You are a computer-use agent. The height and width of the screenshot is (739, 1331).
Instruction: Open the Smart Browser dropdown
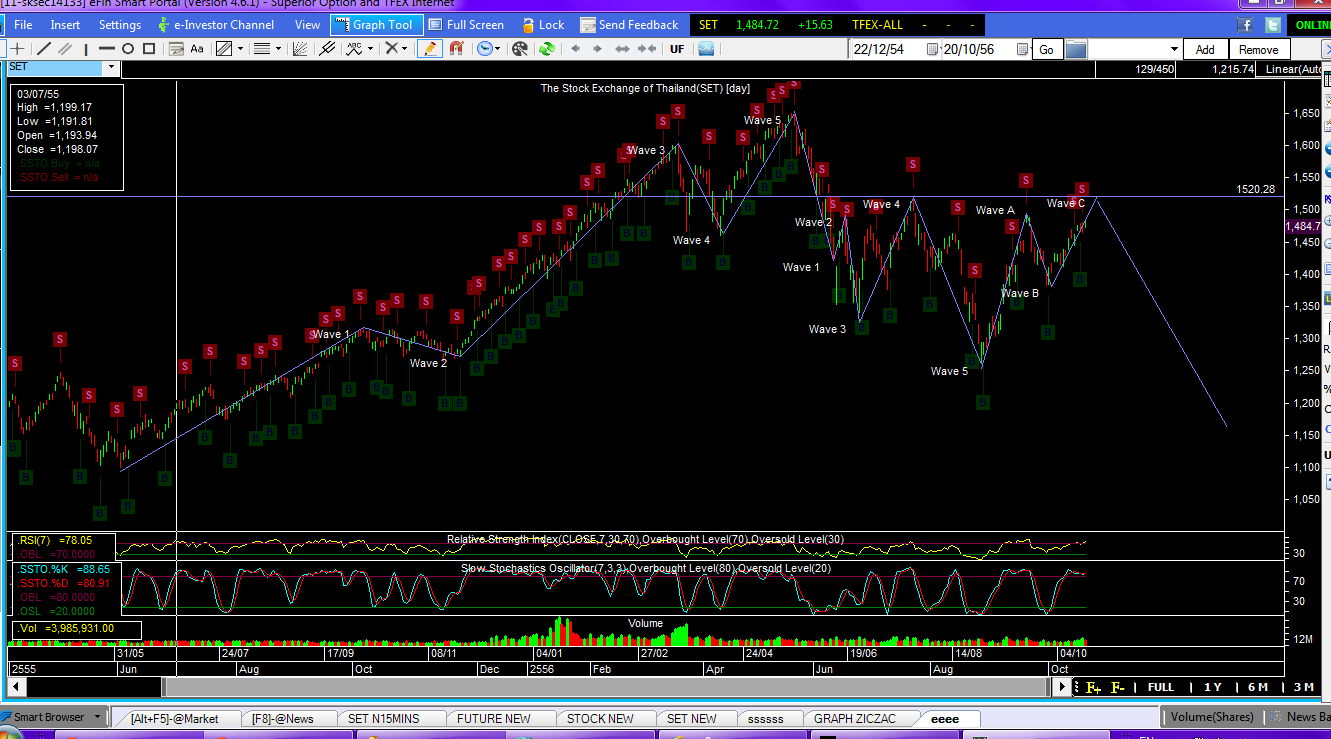point(97,717)
